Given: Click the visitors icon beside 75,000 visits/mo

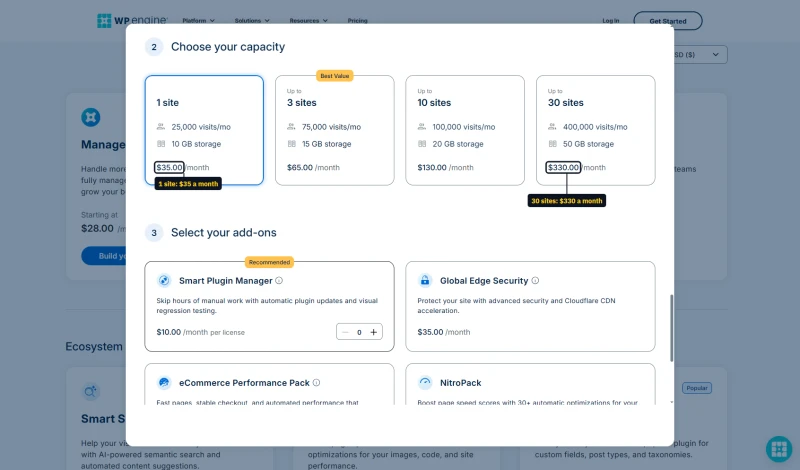Looking at the screenshot, I should pyautogui.click(x=291, y=127).
